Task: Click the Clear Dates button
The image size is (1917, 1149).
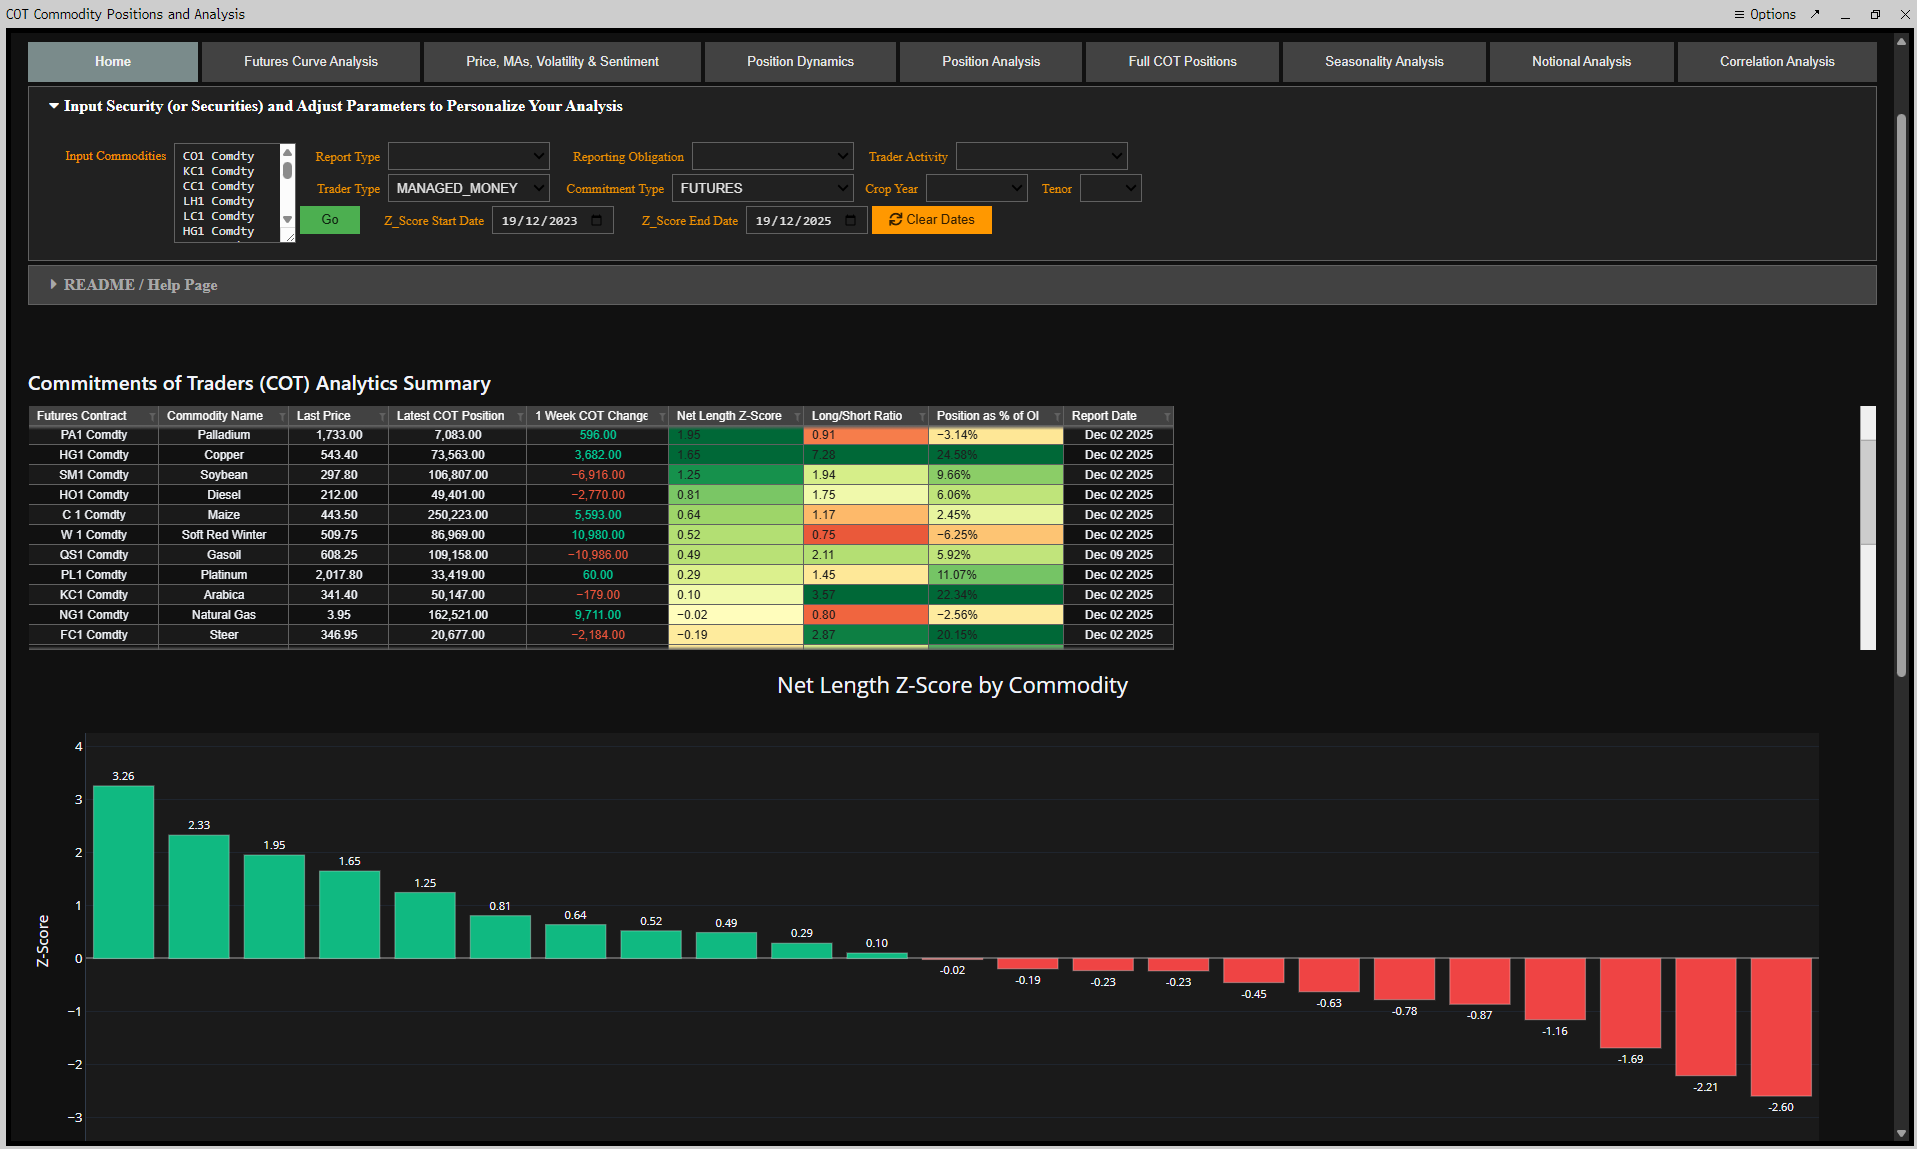Action: [931, 220]
